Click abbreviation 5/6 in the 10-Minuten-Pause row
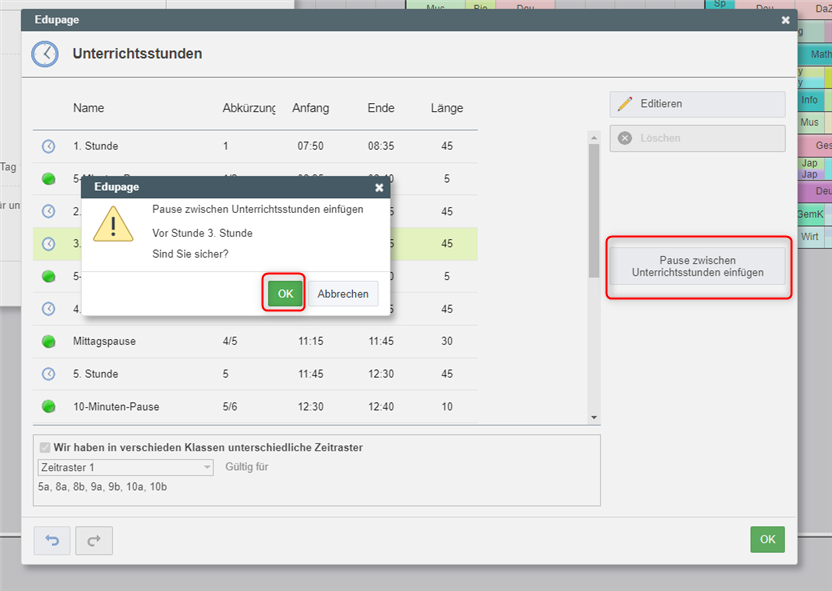This screenshot has height=591, width=832. tap(230, 407)
